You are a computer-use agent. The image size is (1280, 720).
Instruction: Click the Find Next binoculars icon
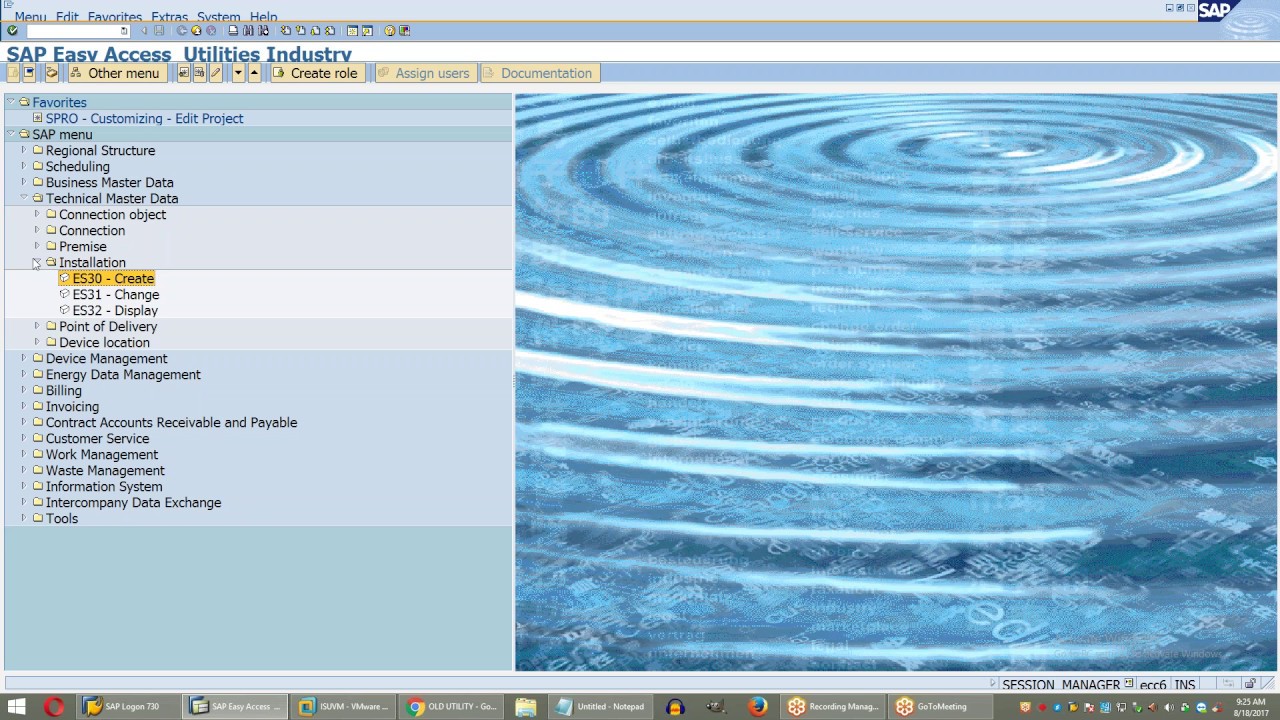[263, 31]
